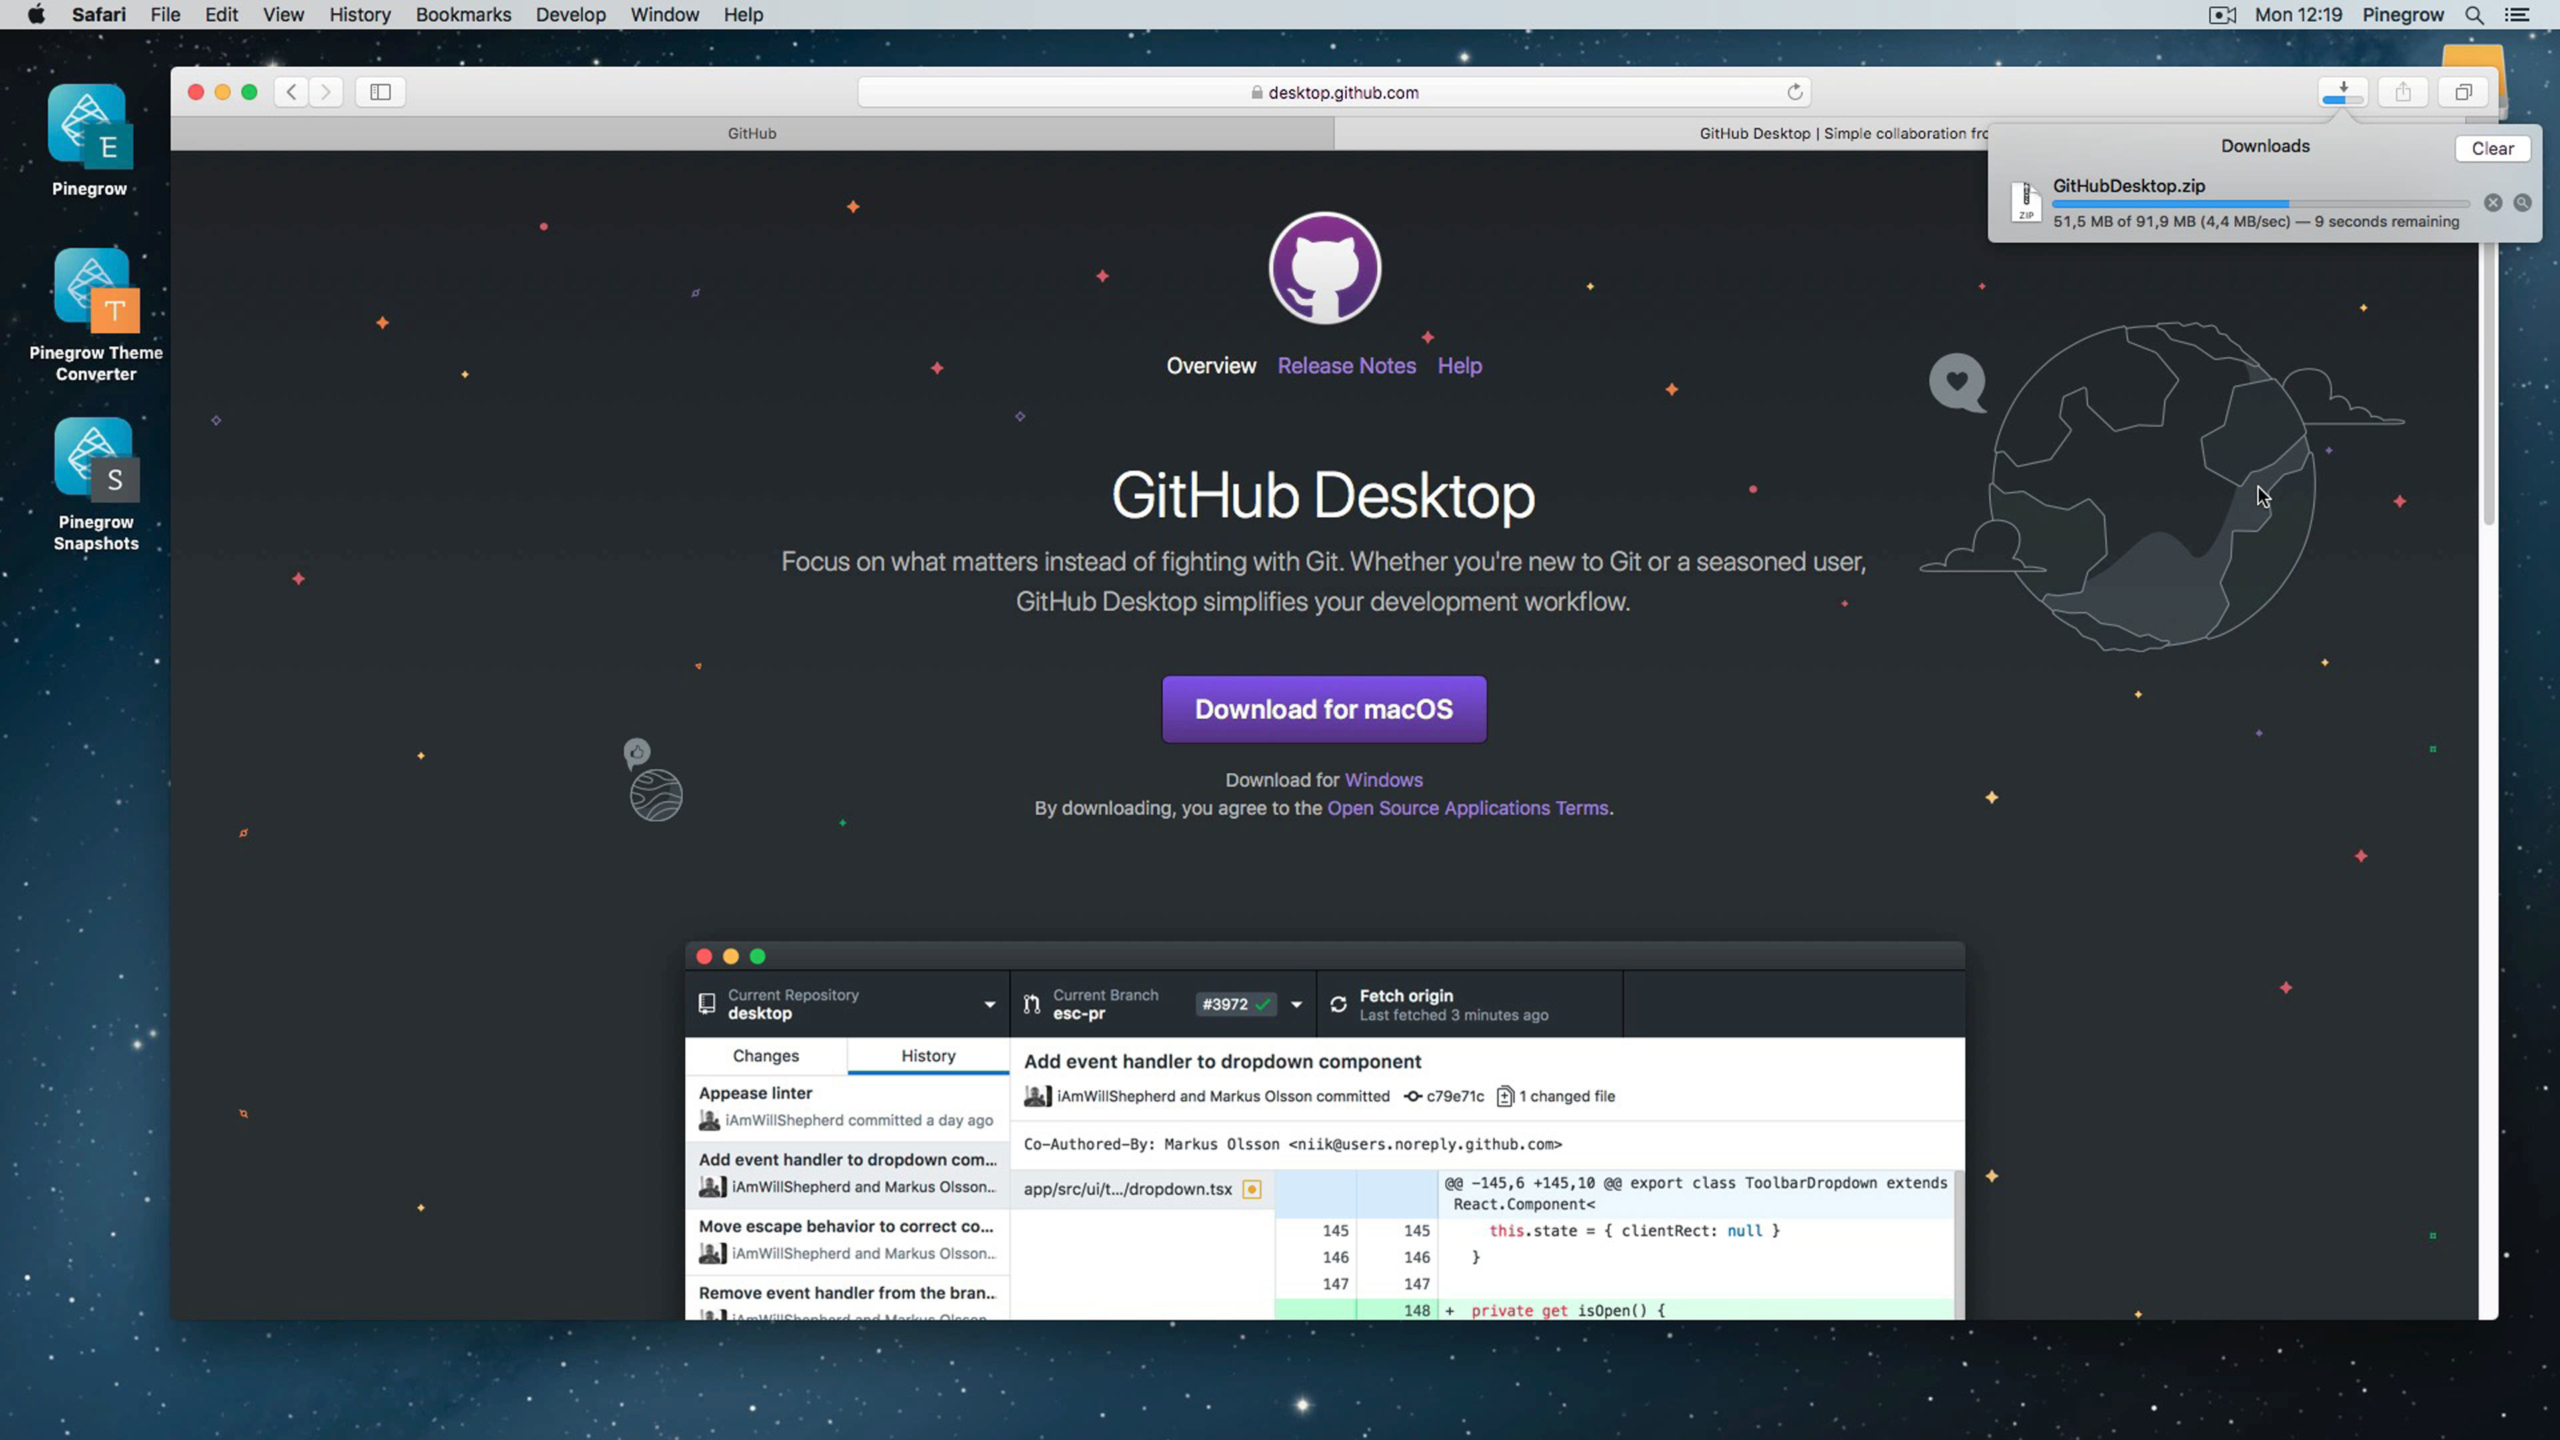The height and width of the screenshot is (1440, 2560).
Task: Toggle the GitHubDesktop.zip download cancel button
Action: pyautogui.click(x=2493, y=202)
